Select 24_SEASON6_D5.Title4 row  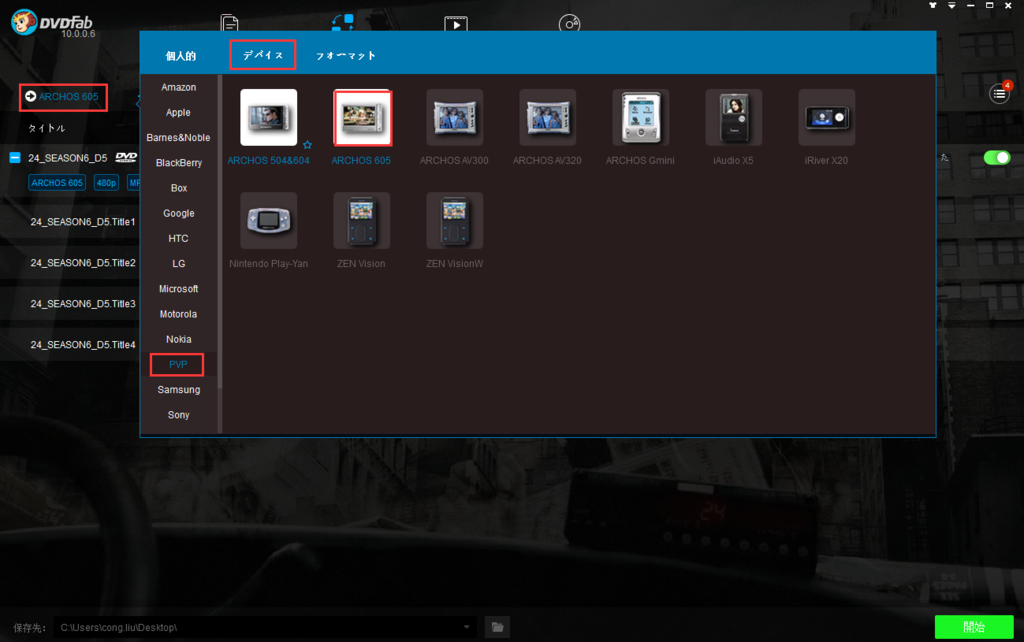[83, 344]
